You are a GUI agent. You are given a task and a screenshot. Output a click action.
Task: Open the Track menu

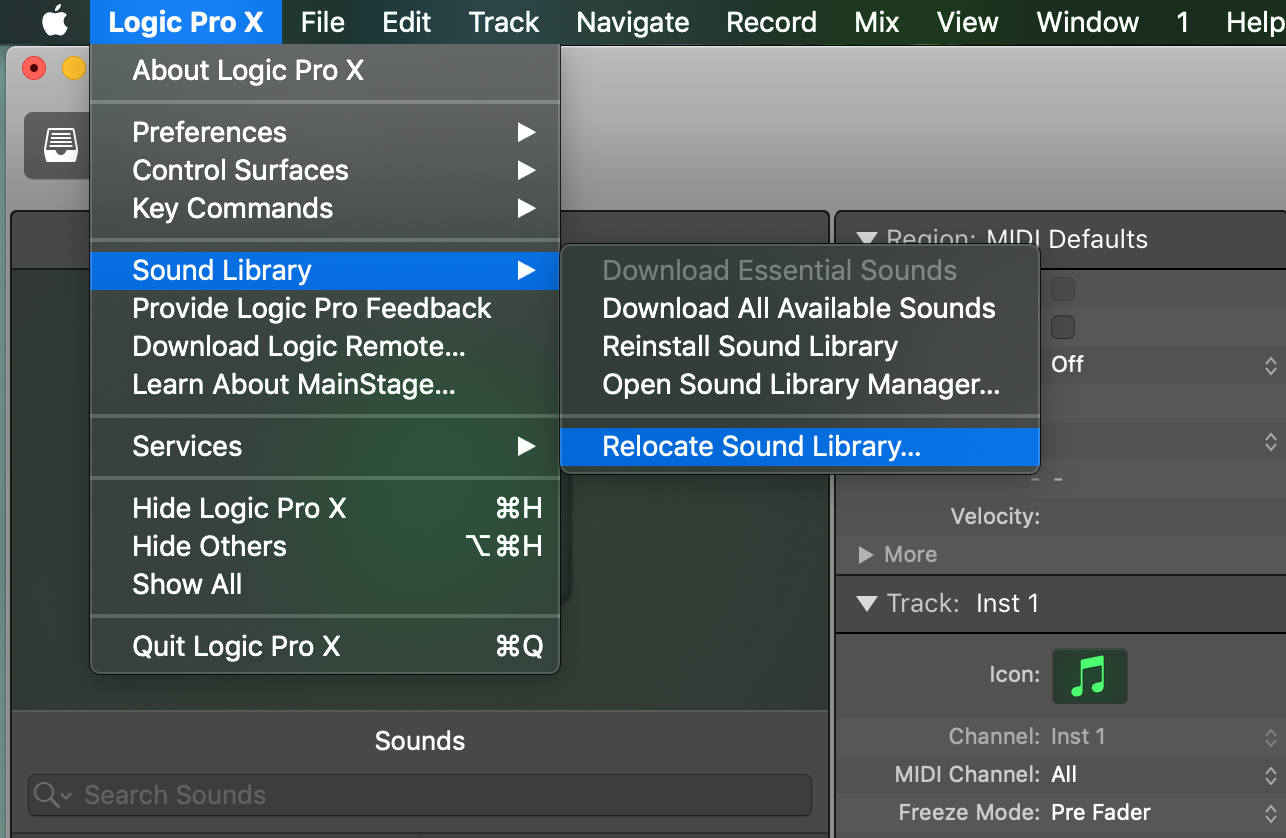(x=504, y=22)
